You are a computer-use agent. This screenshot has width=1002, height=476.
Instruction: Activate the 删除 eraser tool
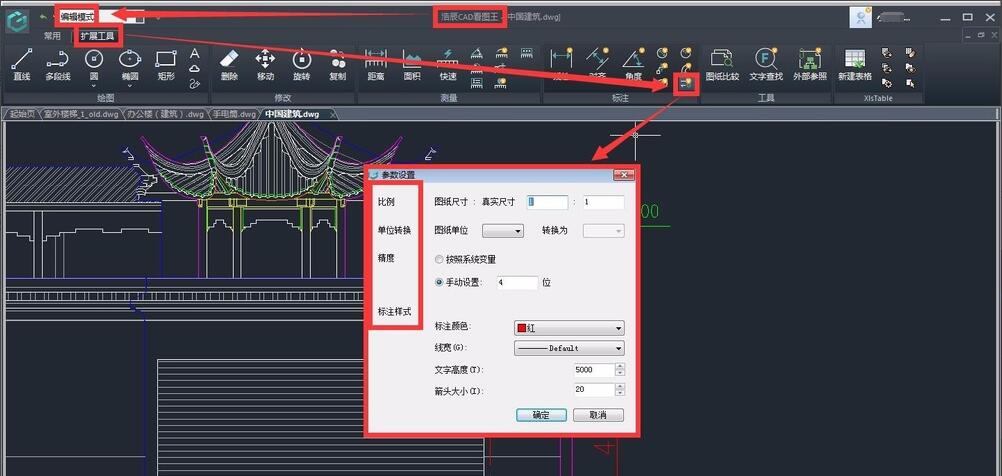click(x=229, y=65)
